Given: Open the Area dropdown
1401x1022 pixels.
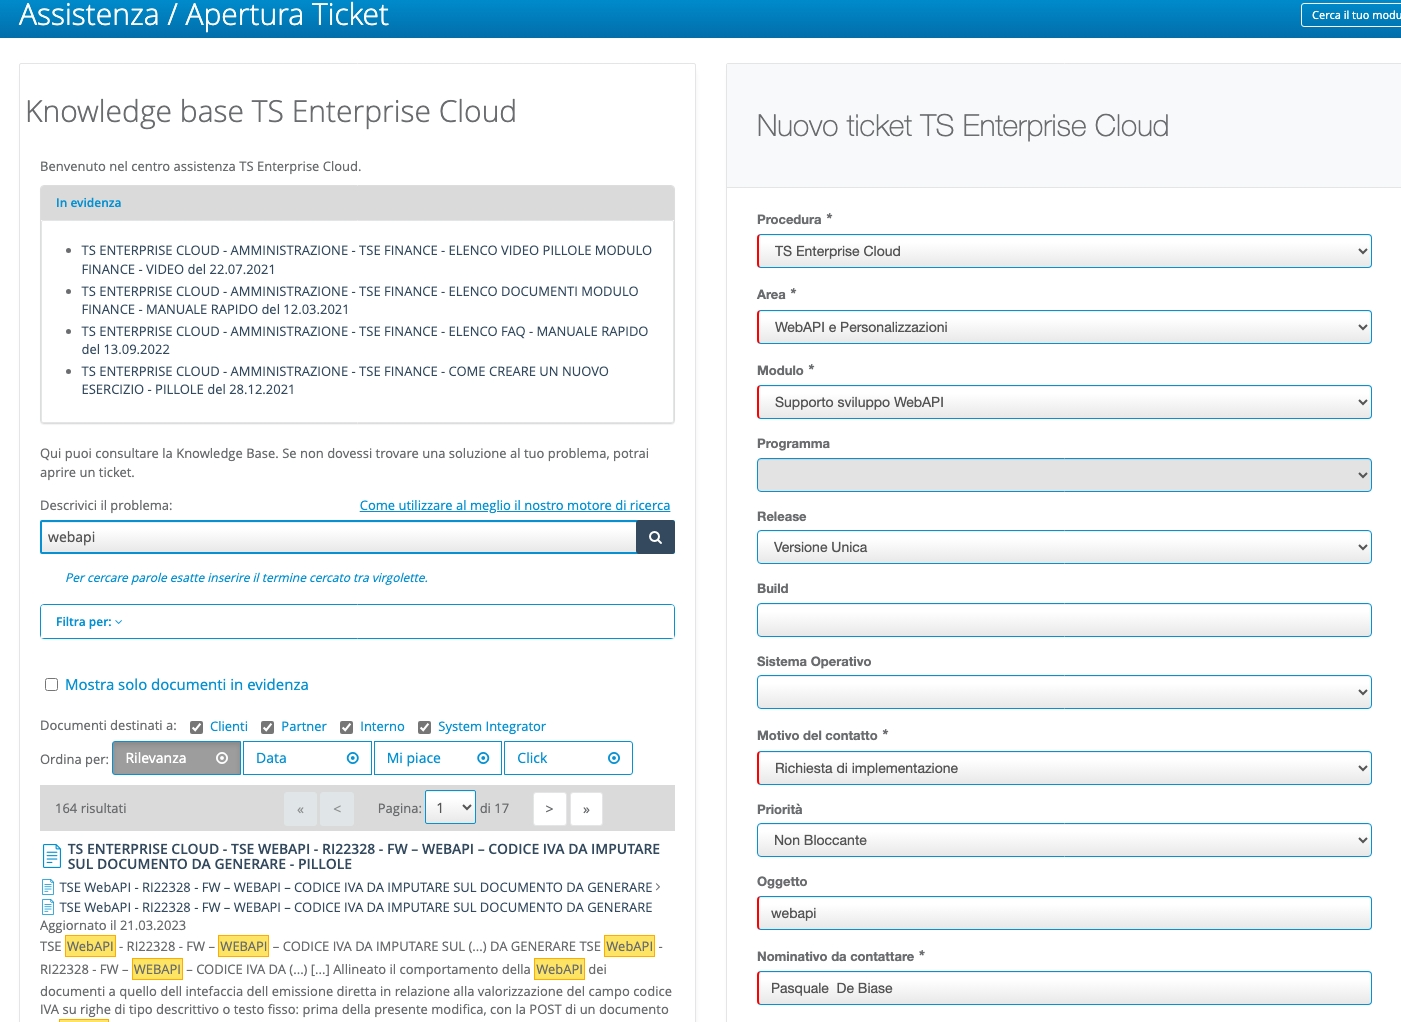Looking at the screenshot, I should point(1064,327).
